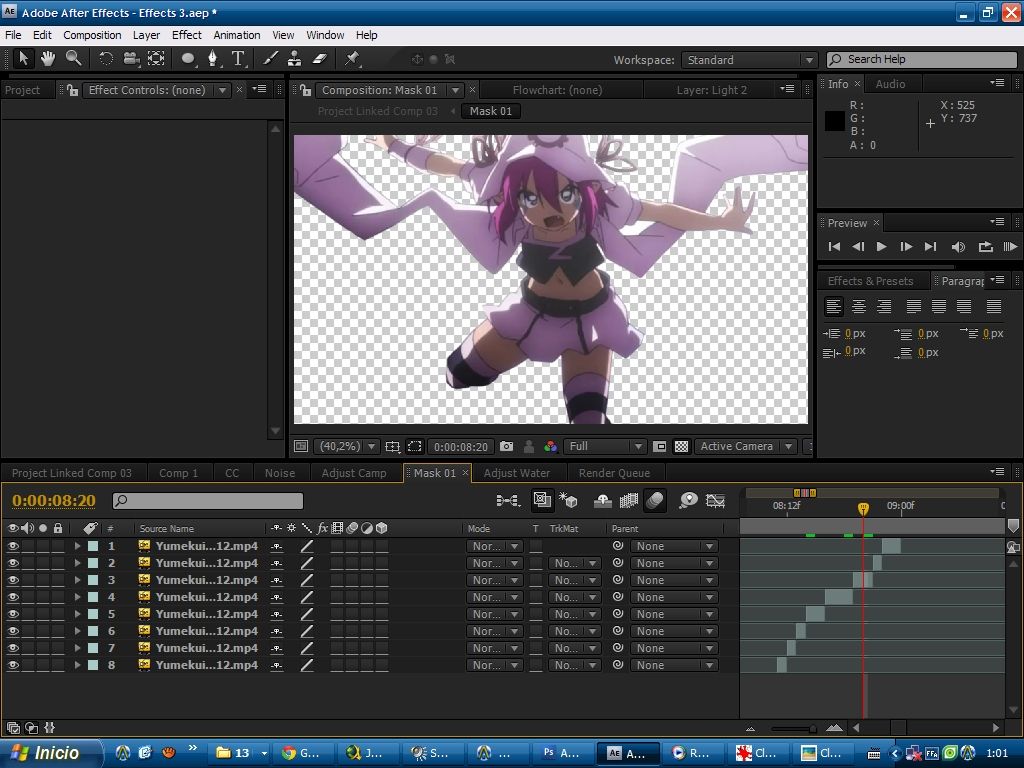Open the Active Camera view dropdown
Screen dimensions: 1024x768
pyautogui.click(x=746, y=446)
